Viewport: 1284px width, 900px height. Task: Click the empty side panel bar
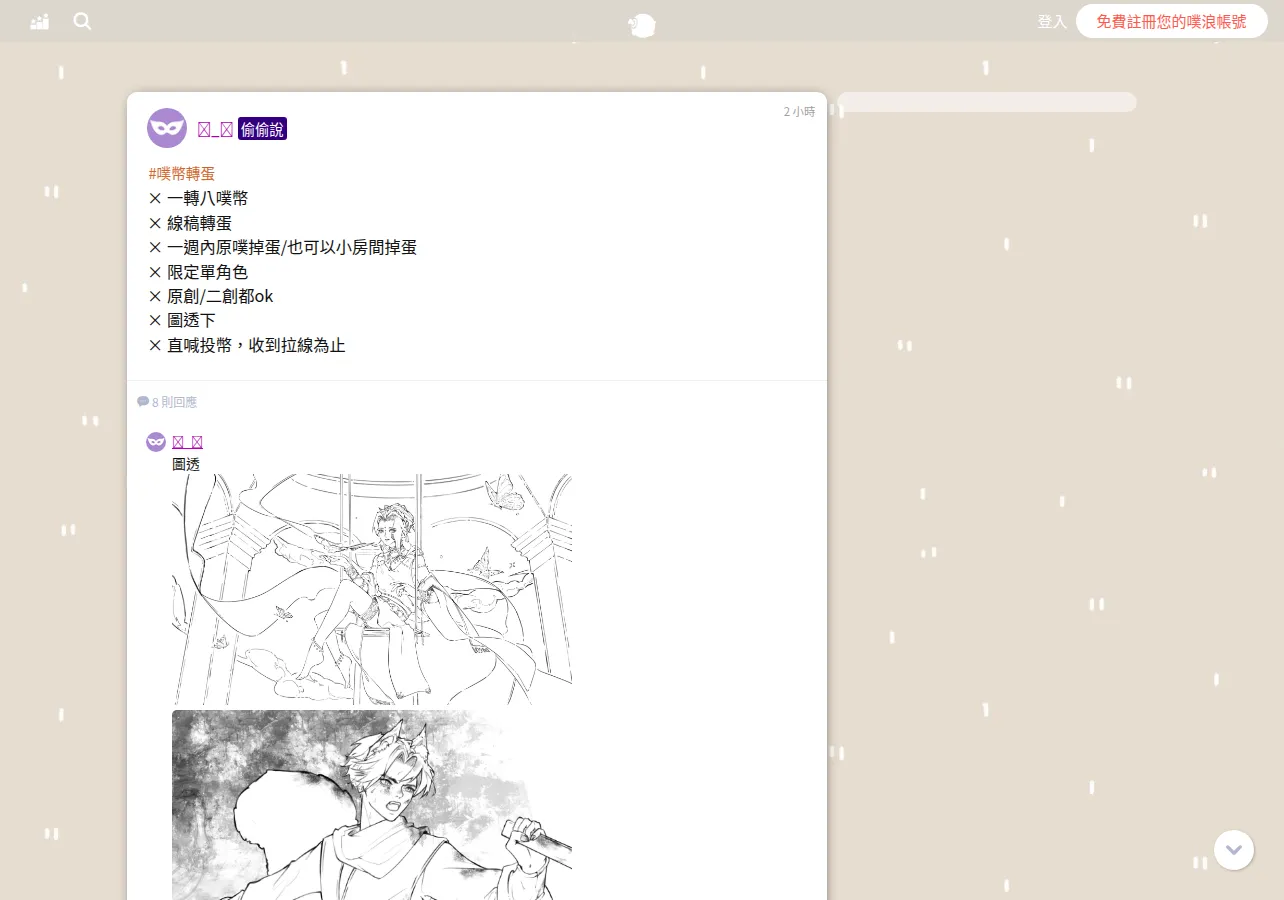987,102
